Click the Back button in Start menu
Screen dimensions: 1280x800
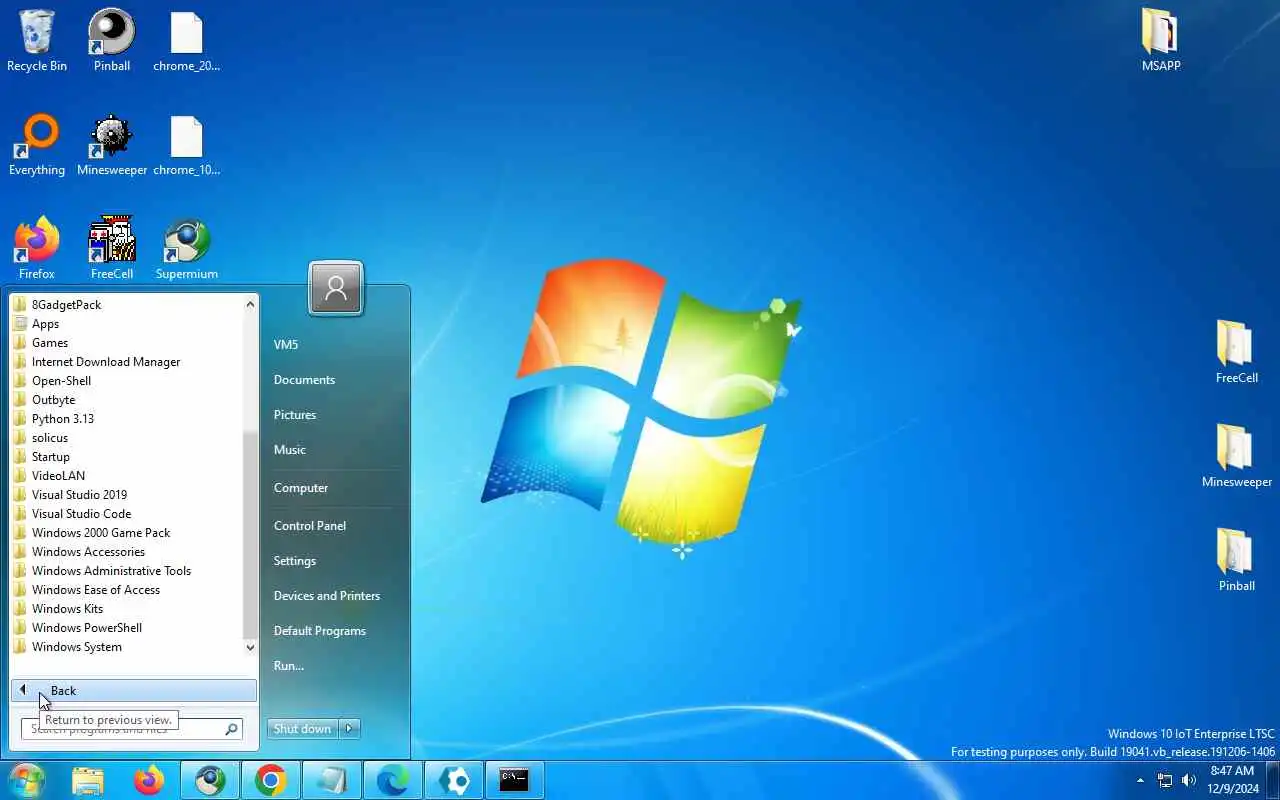tap(134, 691)
